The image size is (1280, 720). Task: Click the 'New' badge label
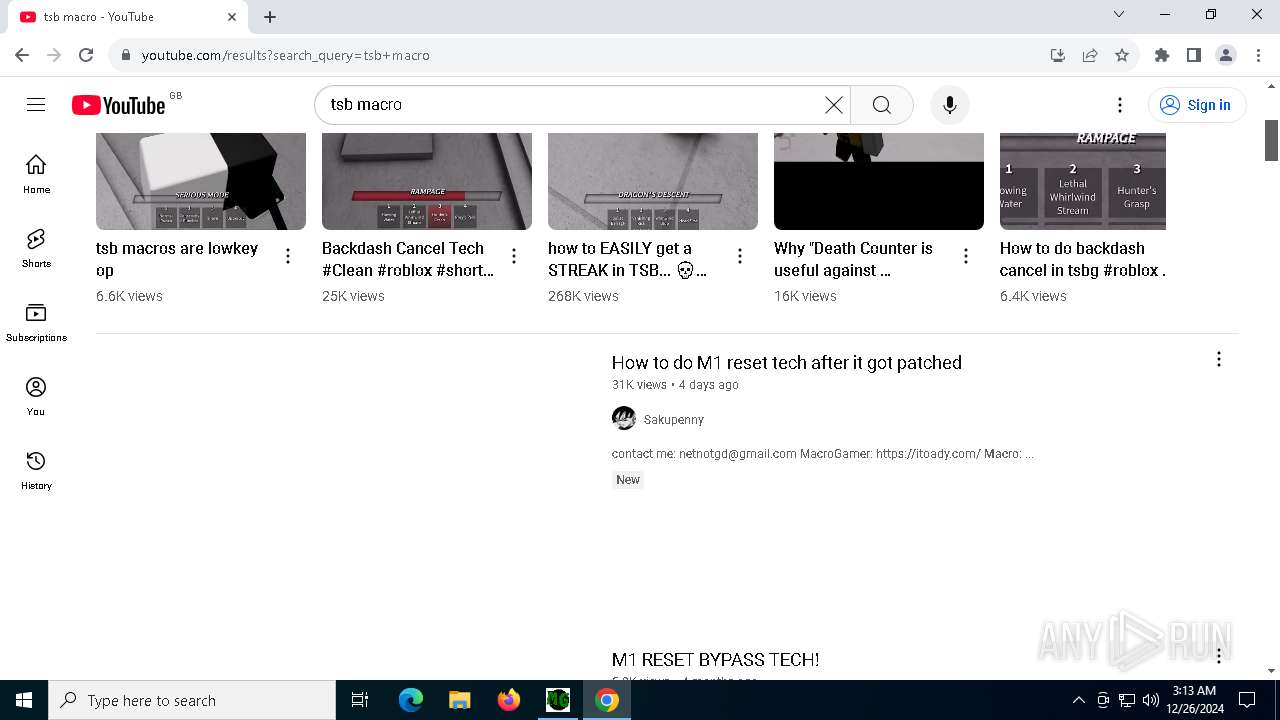tap(628, 480)
